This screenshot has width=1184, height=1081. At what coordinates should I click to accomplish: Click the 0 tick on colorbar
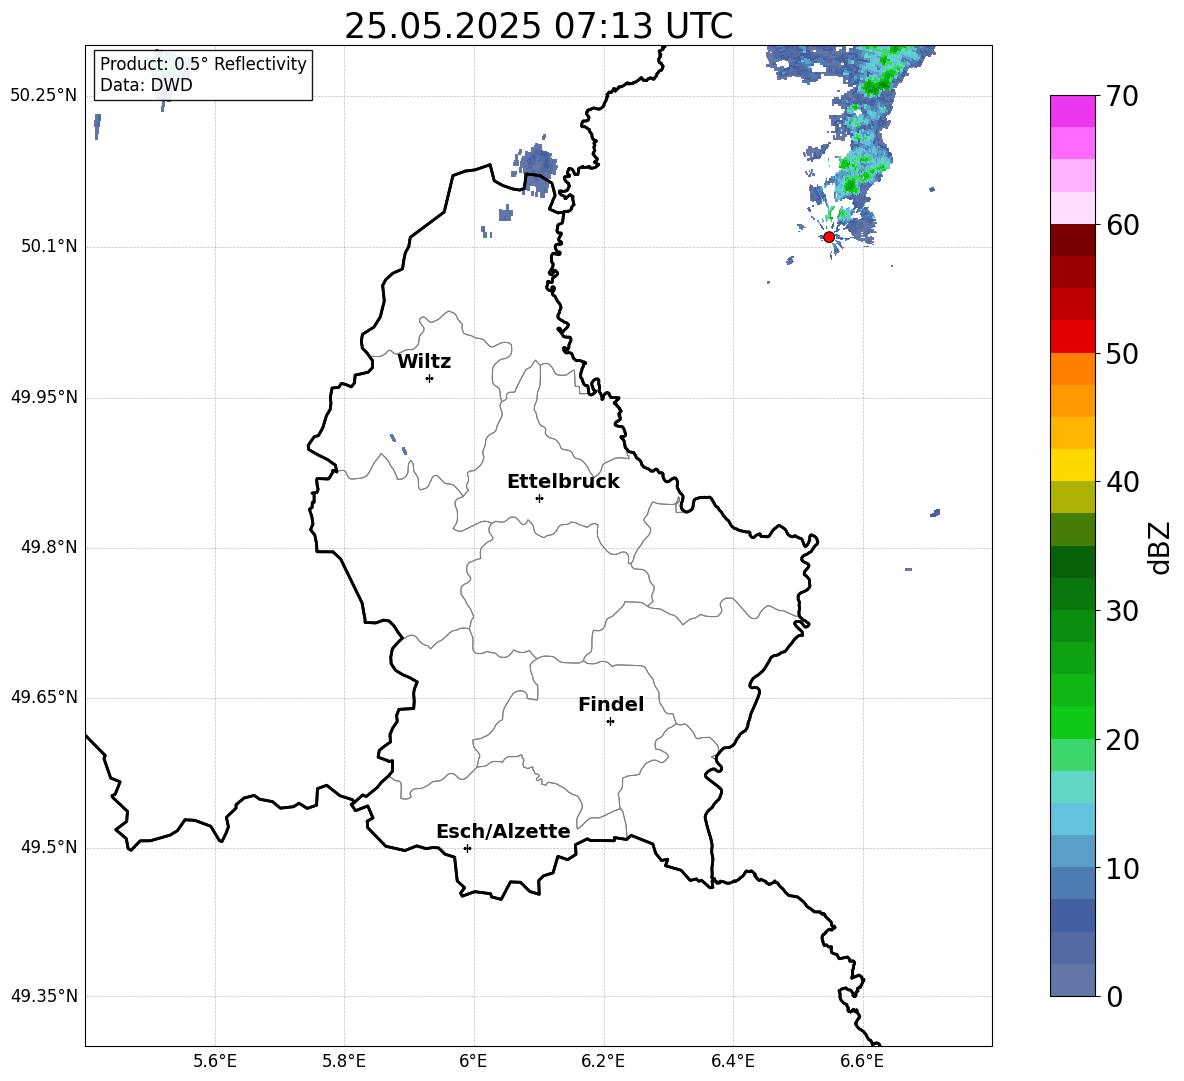click(1114, 997)
